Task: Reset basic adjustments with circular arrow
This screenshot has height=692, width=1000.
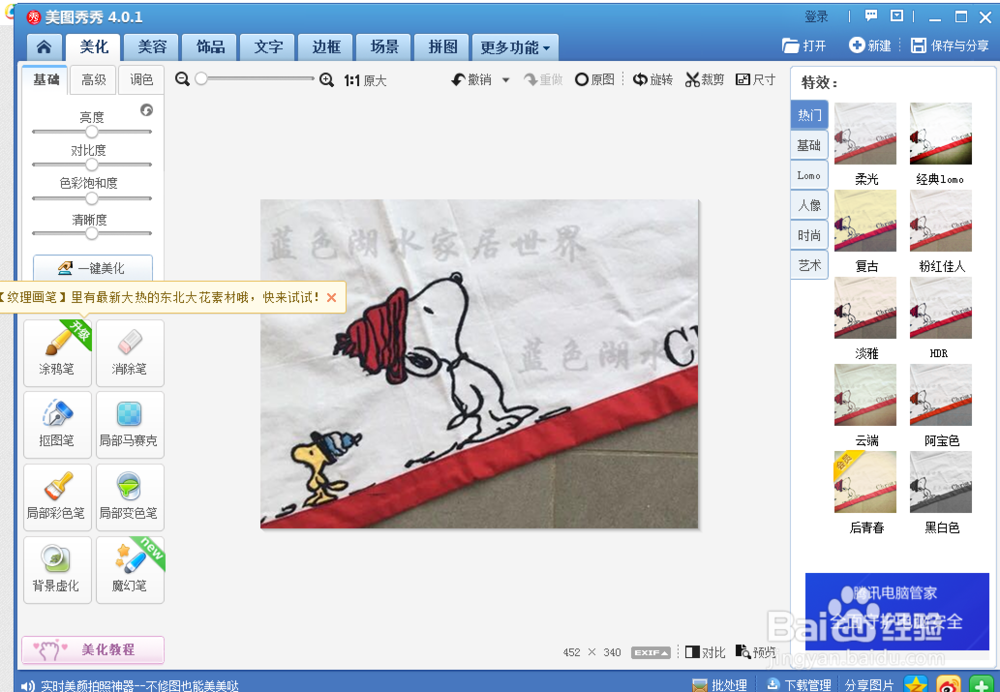Action: (147, 110)
